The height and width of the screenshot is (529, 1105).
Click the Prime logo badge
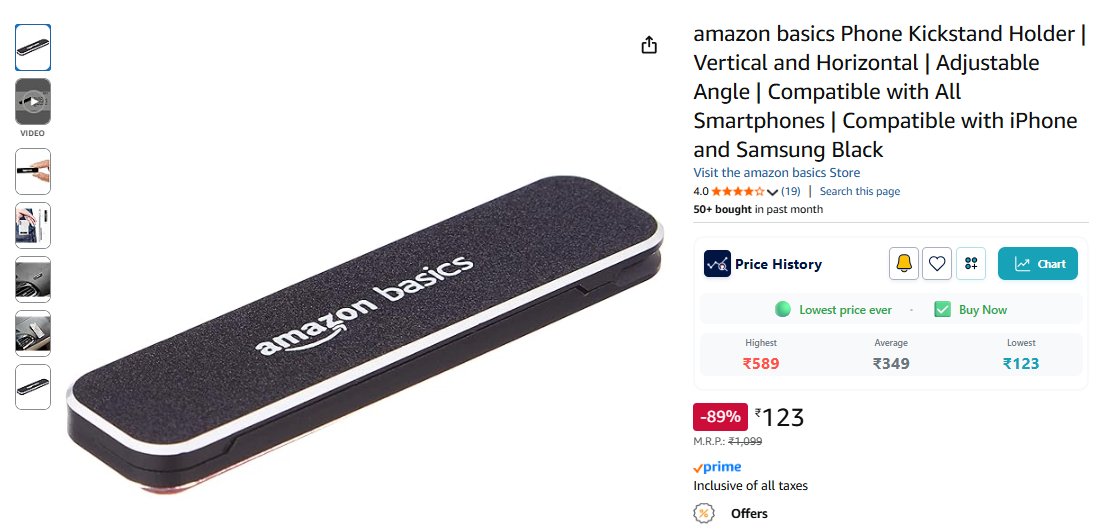click(717, 467)
